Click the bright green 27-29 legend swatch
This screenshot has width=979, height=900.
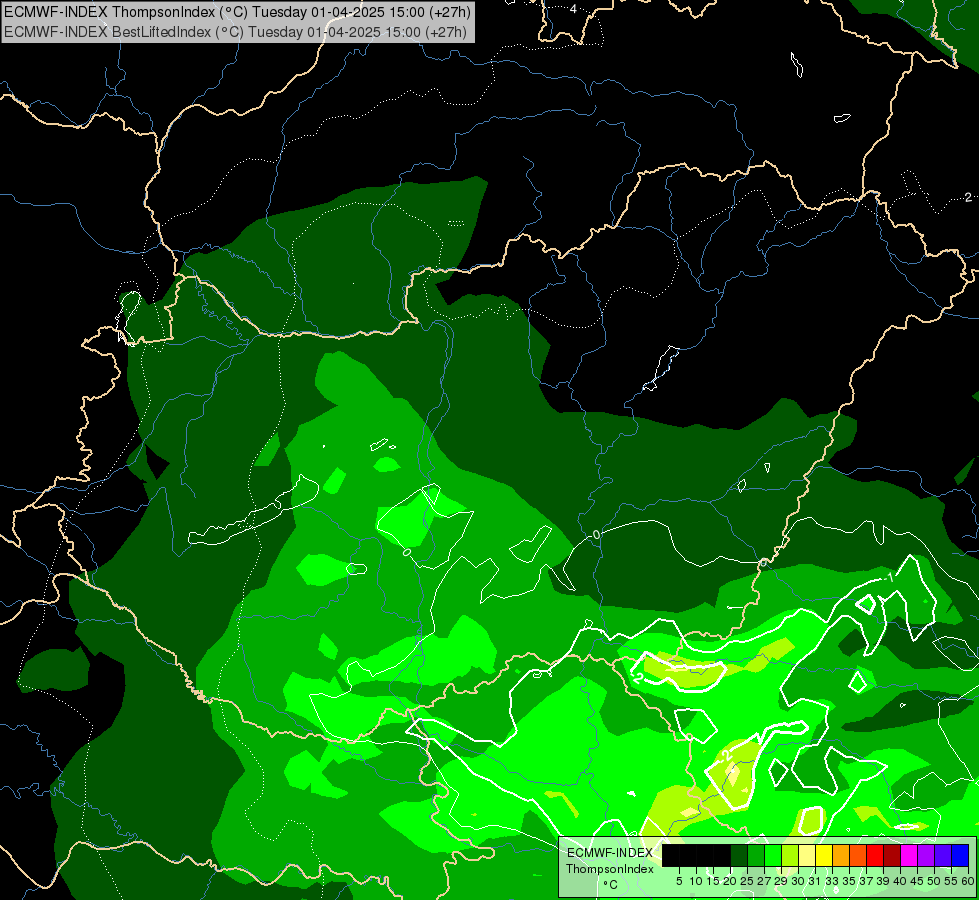(x=773, y=855)
